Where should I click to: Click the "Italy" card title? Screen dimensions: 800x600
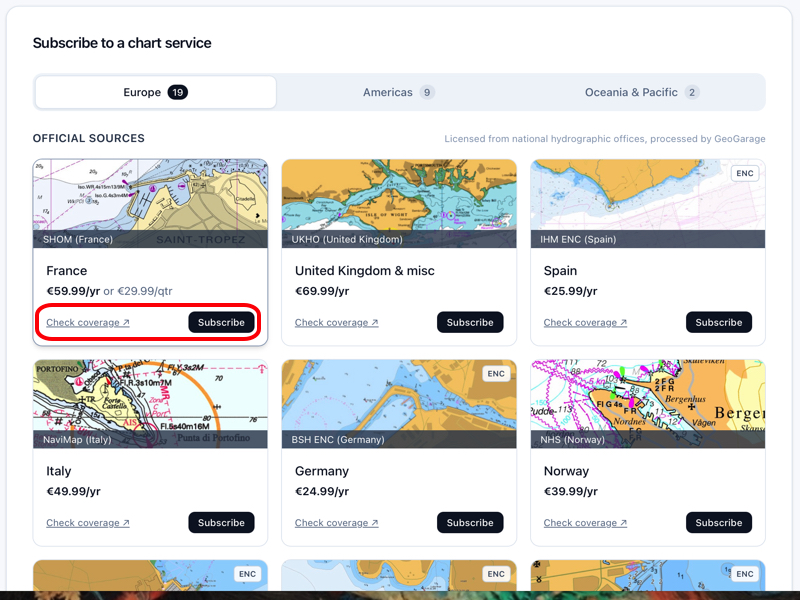coord(59,471)
